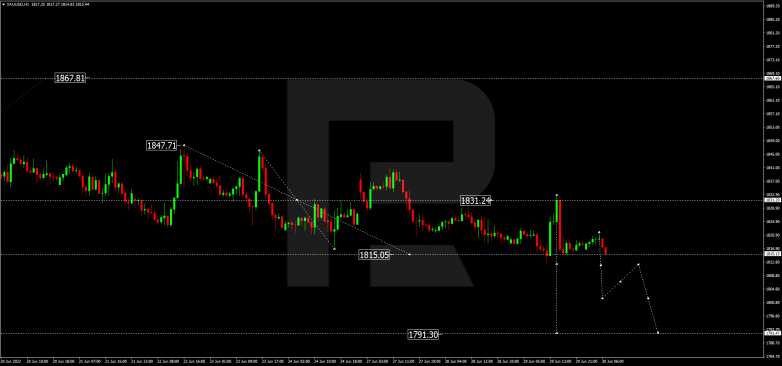
Task: Click the current price tag on price axis
Action: 772,254
